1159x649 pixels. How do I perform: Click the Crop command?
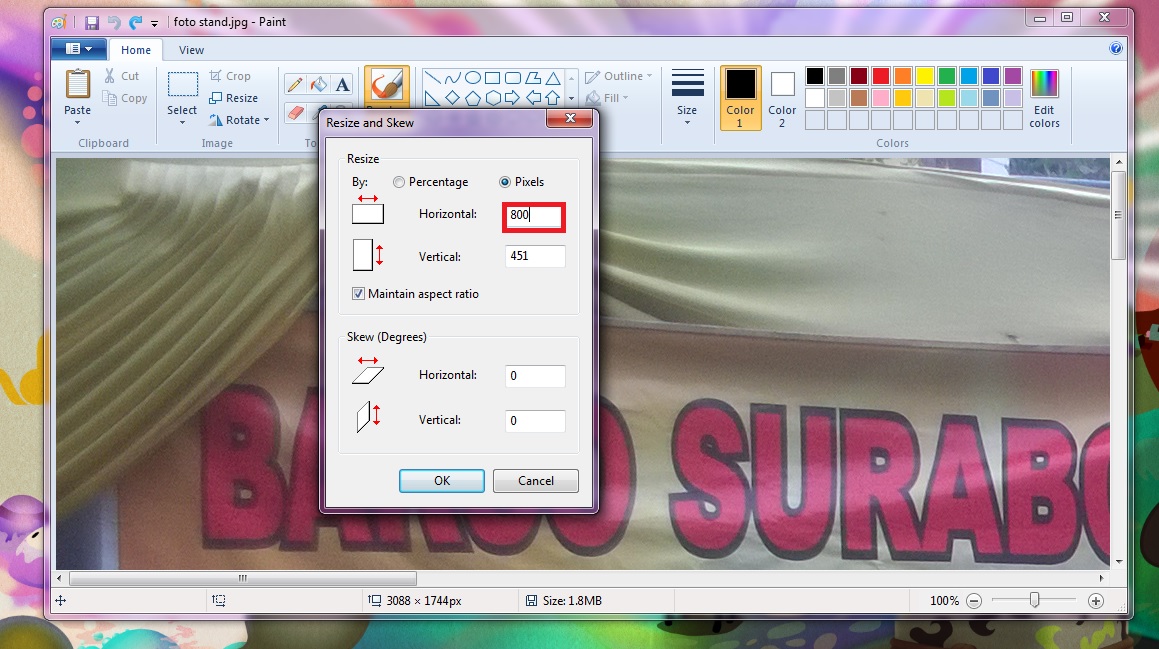click(x=230, y=75)
